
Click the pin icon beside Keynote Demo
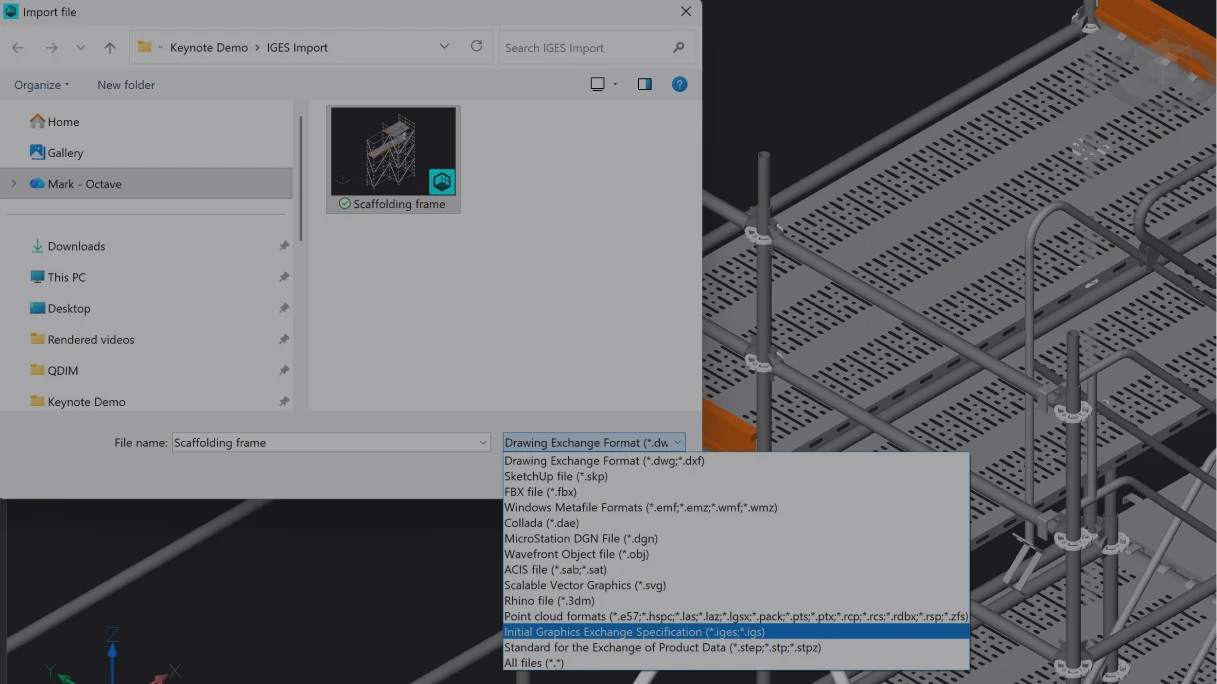pyautogui.click(x=284, y=401)
